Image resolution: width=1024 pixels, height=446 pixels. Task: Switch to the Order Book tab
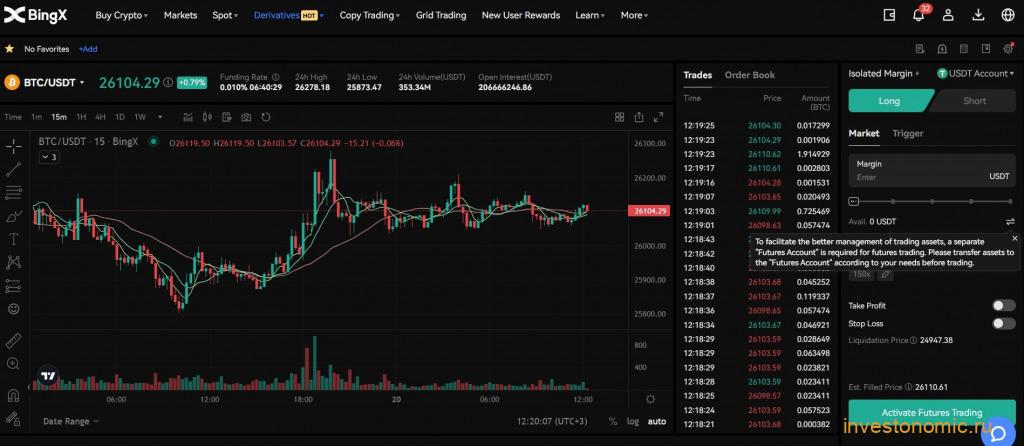750,75
